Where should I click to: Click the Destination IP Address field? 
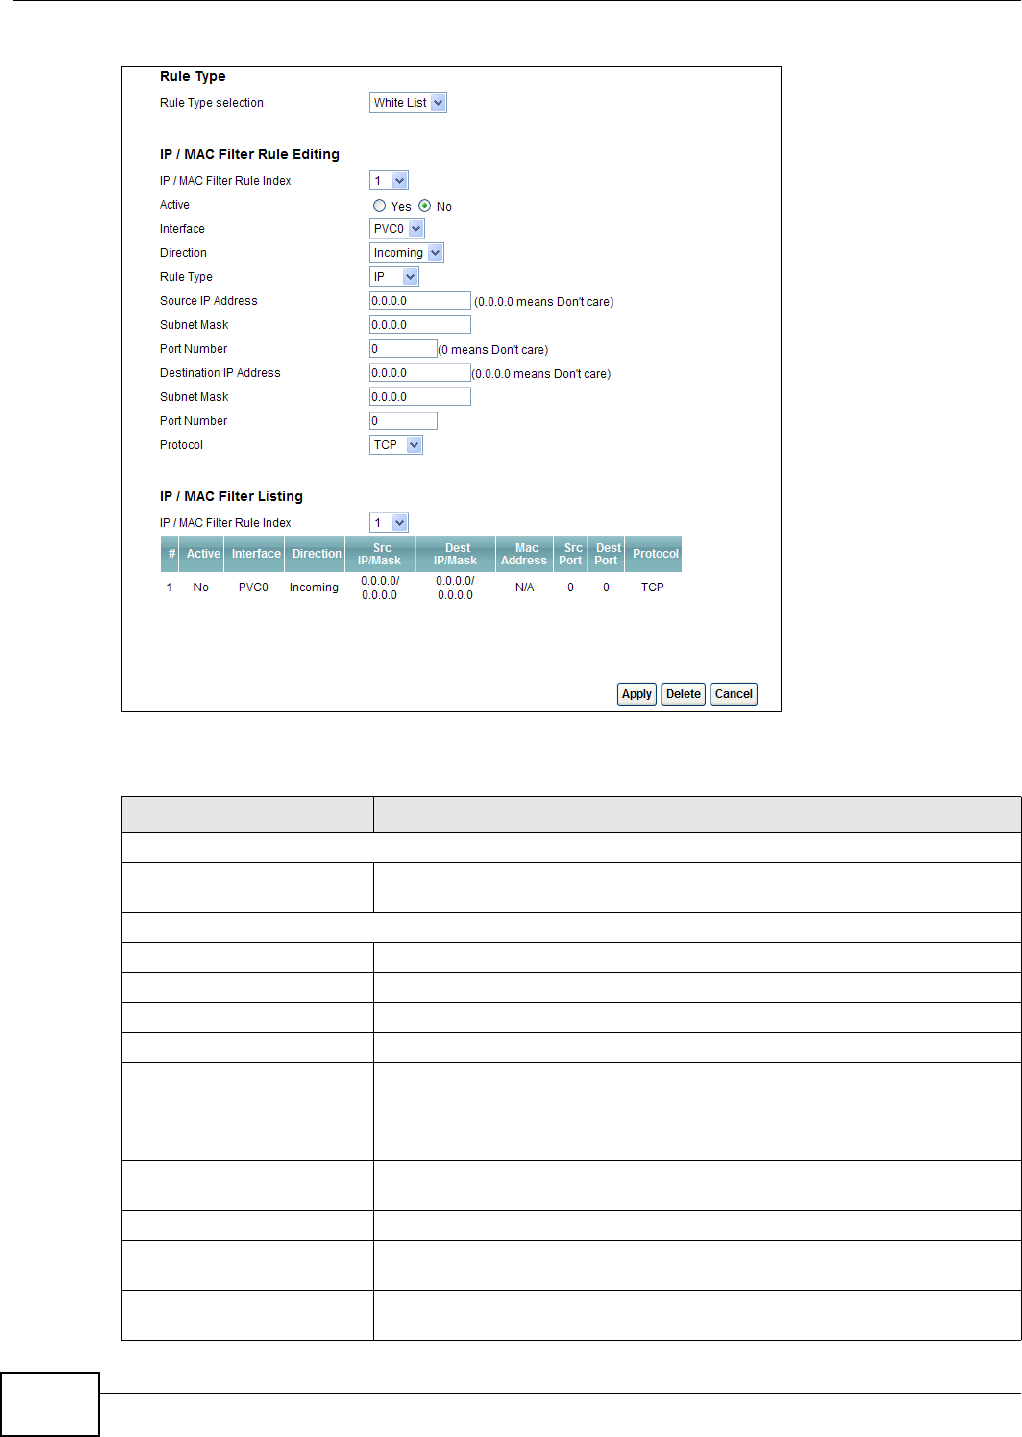[420, 373]
